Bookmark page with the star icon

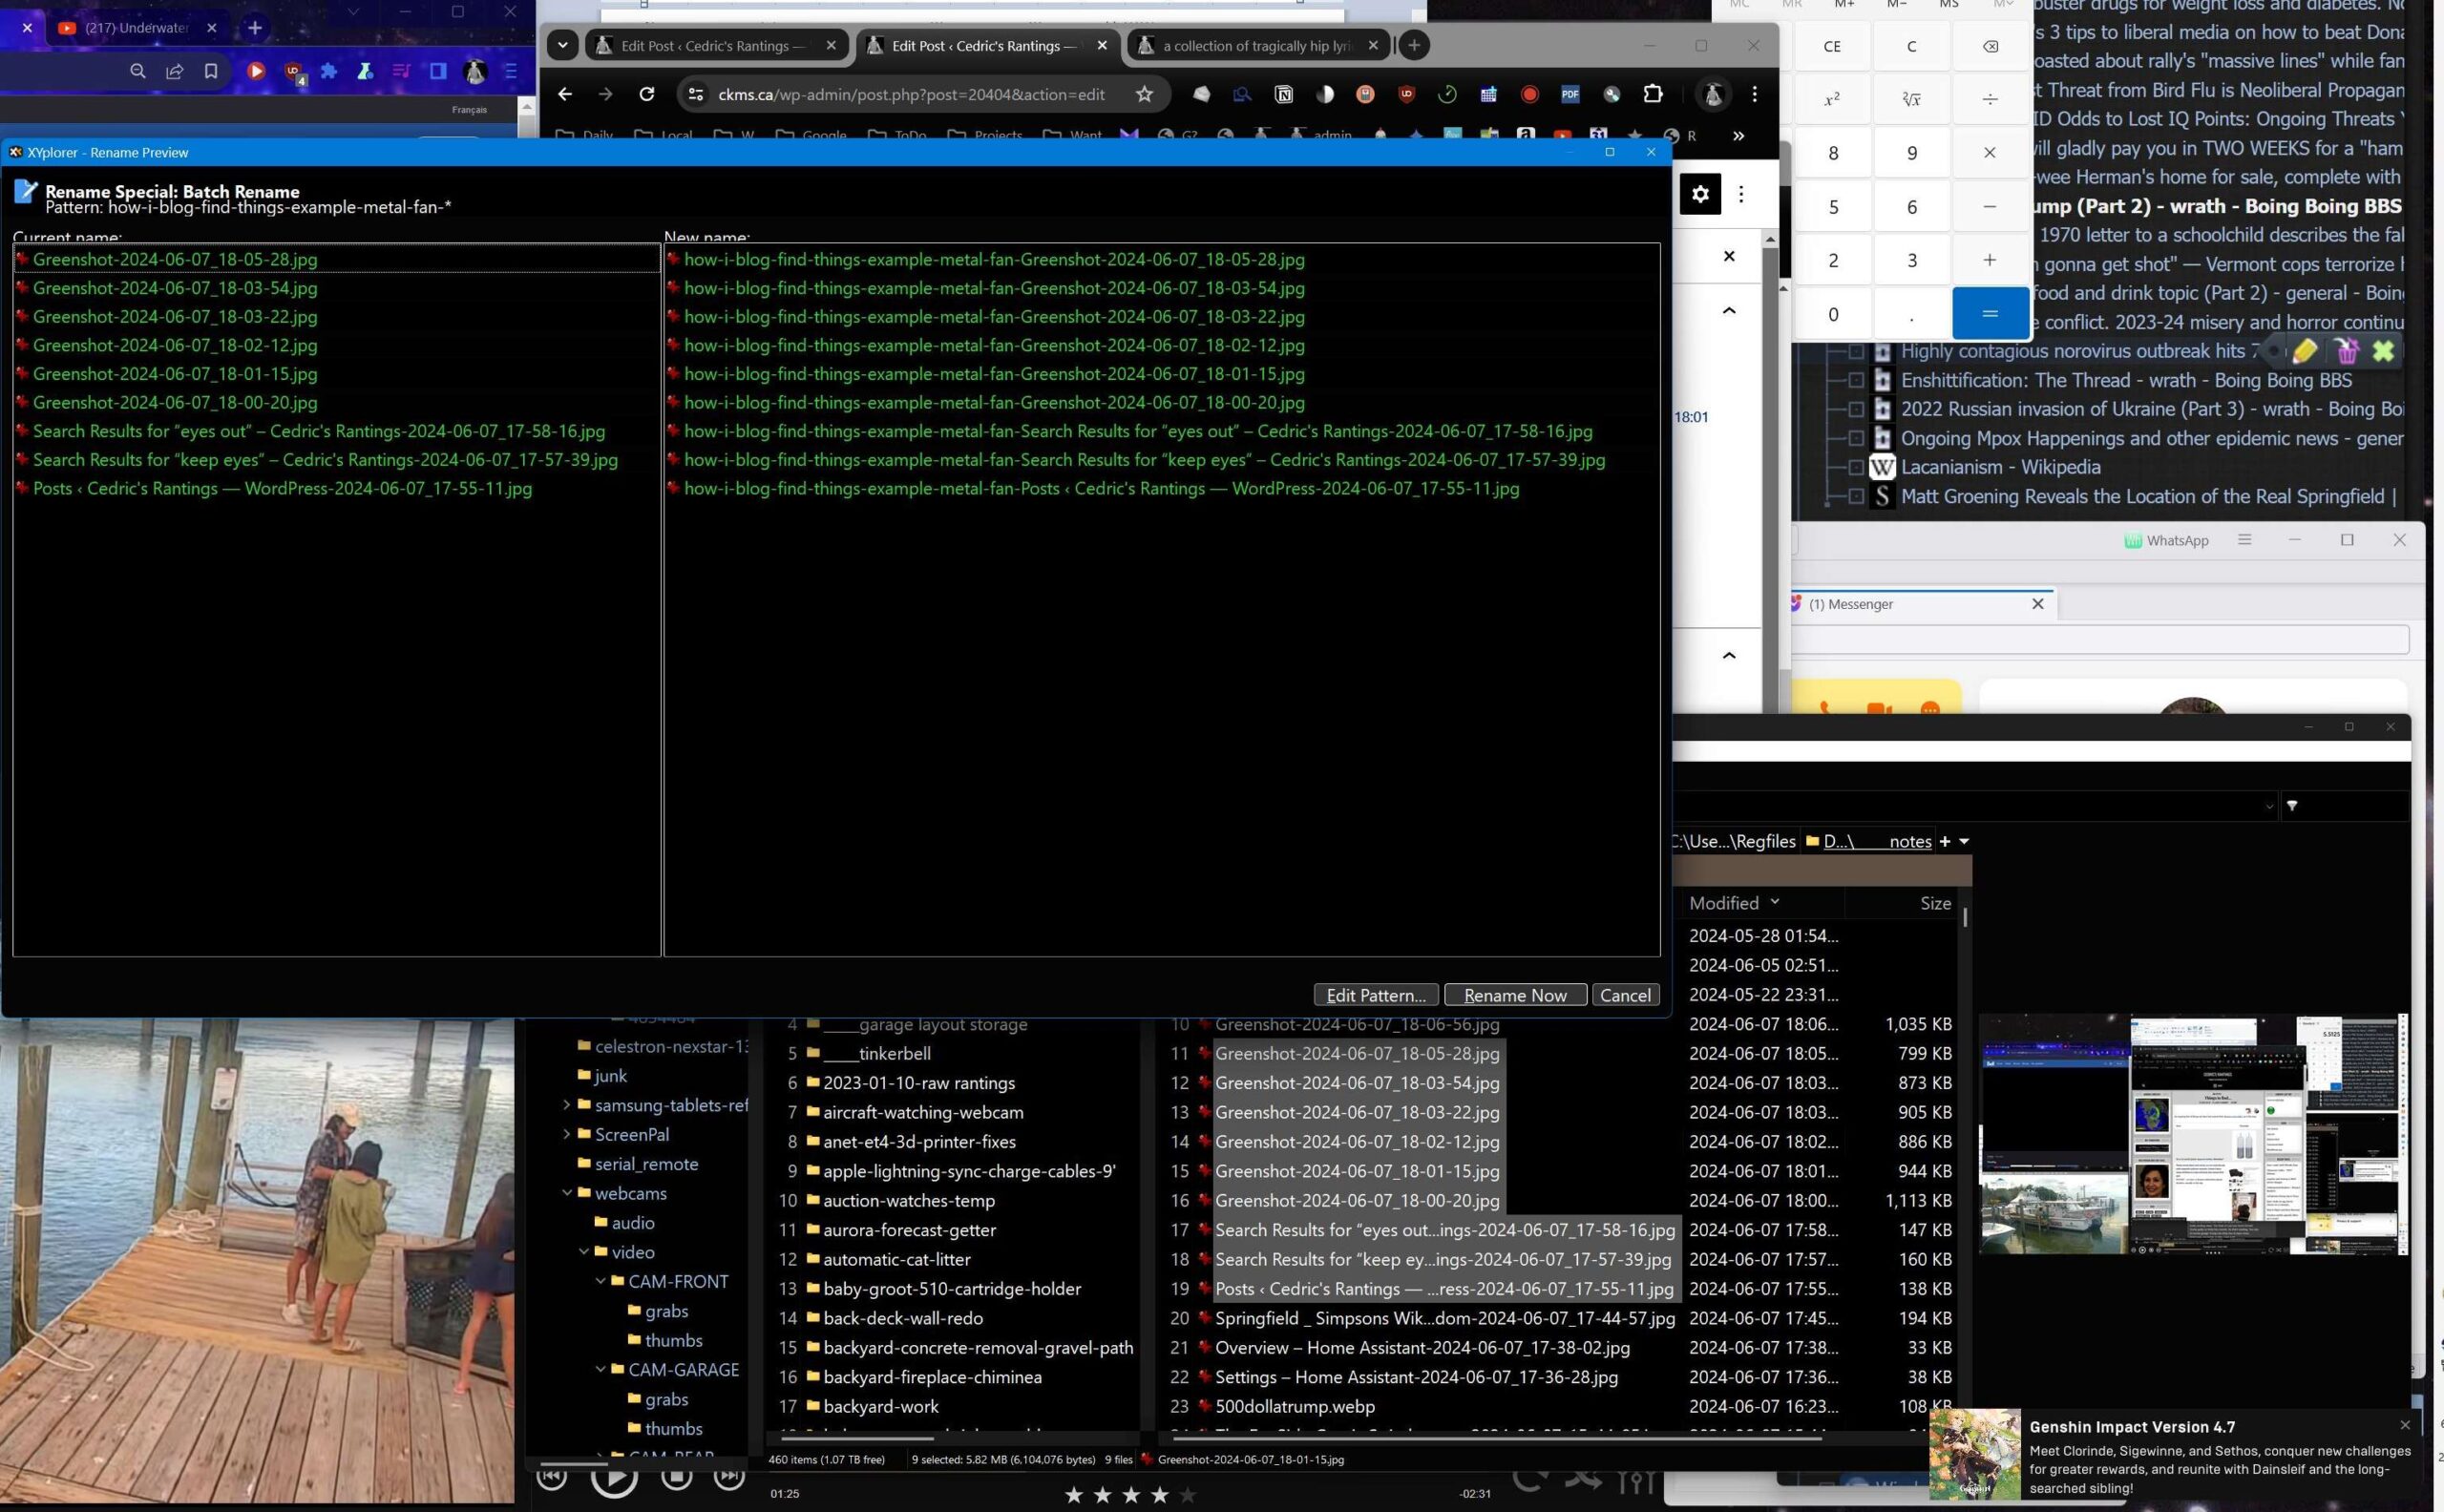click(1144, 94)
